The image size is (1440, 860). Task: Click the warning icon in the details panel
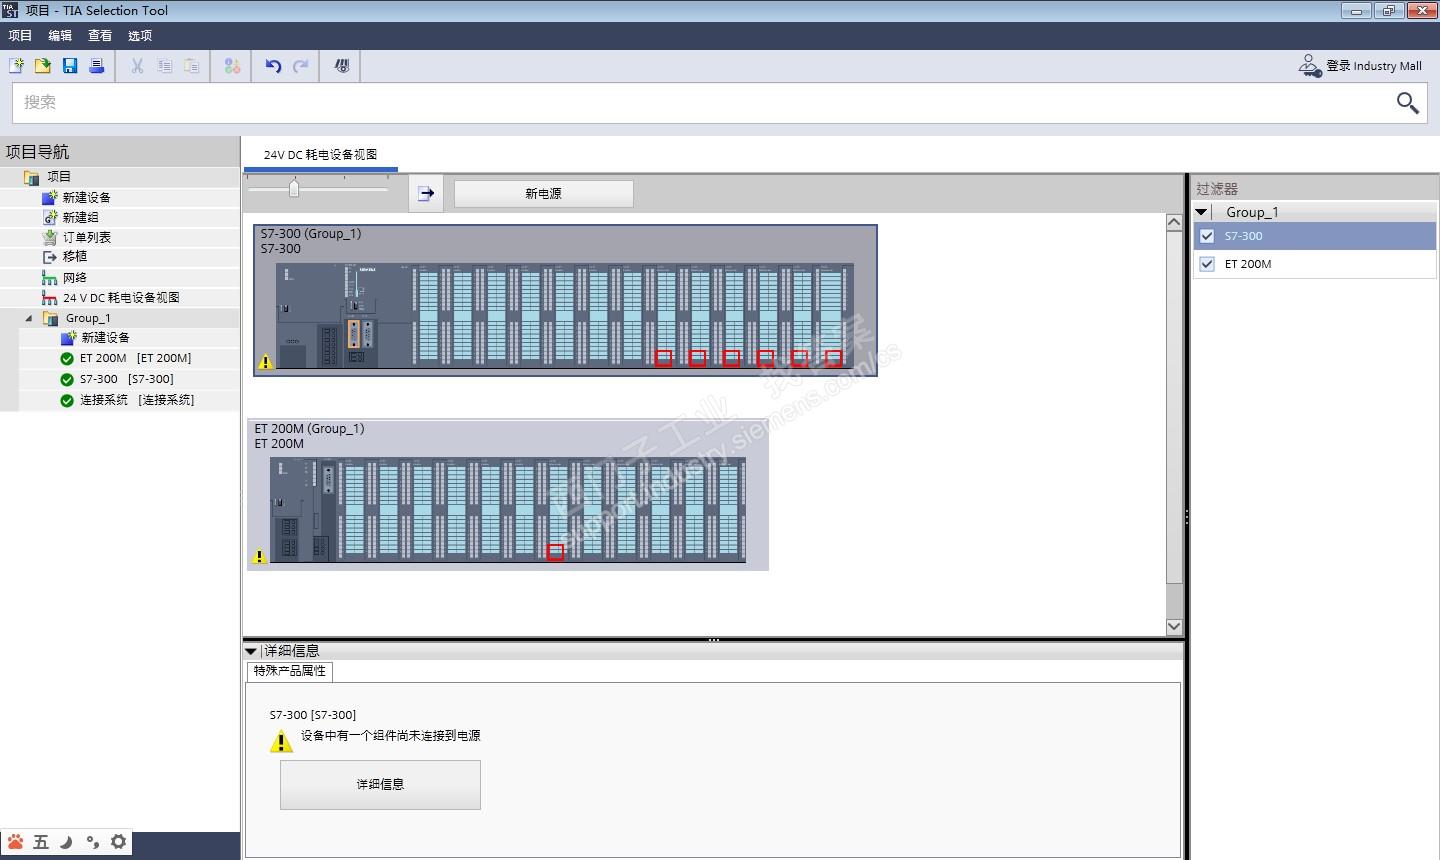tap(281, 741)
